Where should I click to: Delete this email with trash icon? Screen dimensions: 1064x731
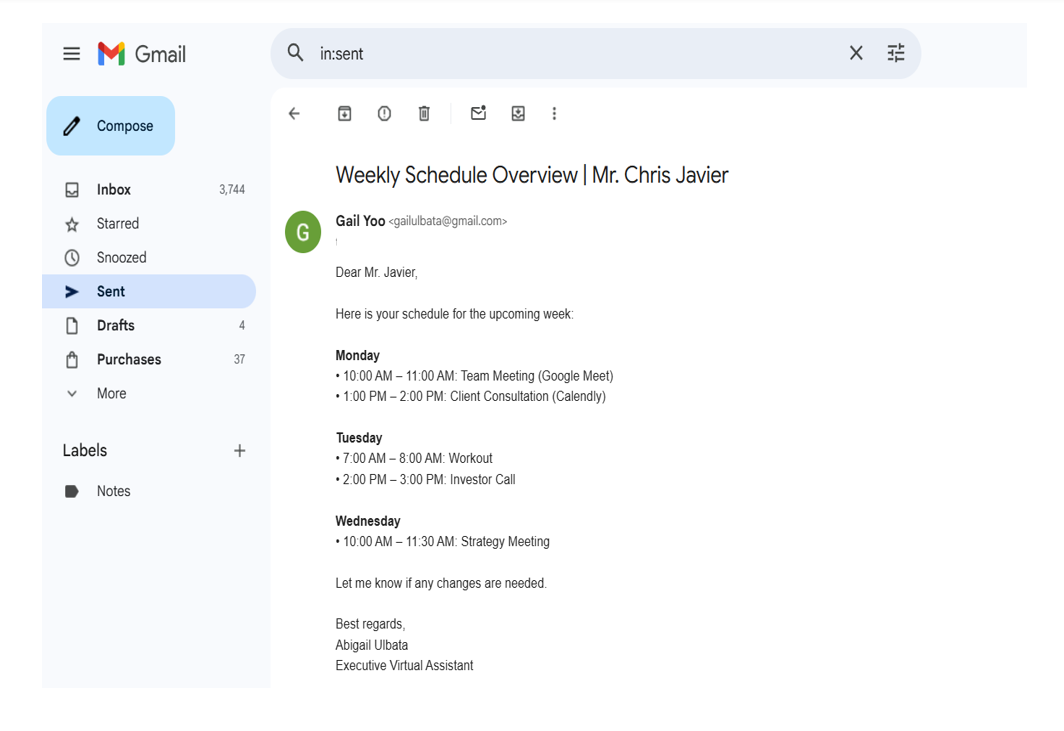coord(424,113)
